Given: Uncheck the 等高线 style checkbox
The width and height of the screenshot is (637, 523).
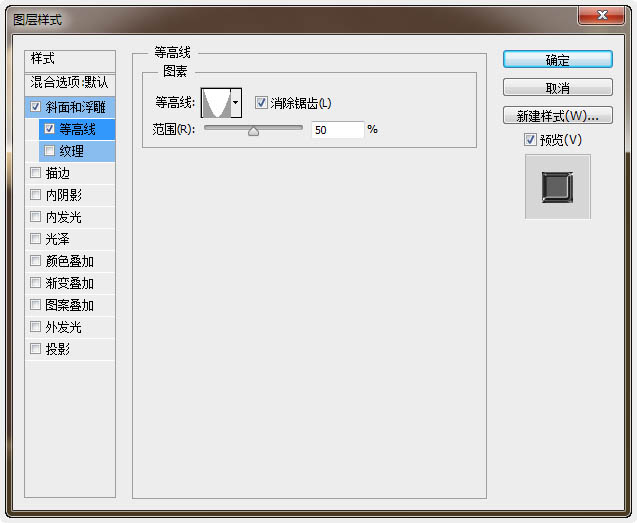Looking at the screenshot, I should pyautogui.click(x=49, y=129).
